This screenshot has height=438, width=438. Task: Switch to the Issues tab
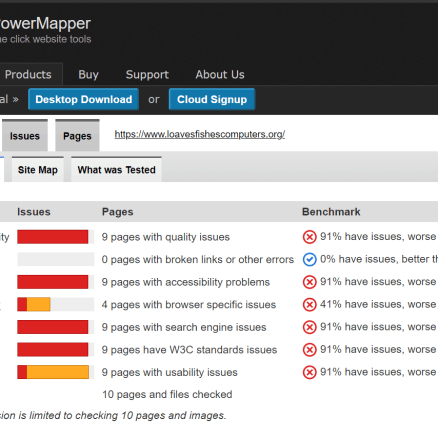[x=25, y=136]
